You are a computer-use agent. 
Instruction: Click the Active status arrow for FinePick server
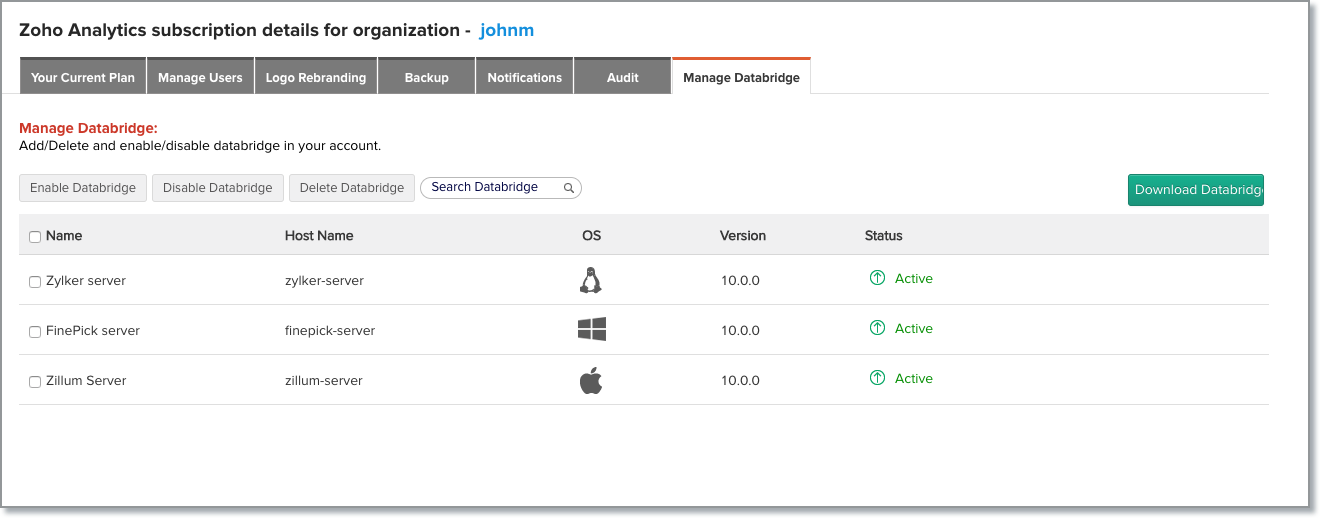pos(877,329)
